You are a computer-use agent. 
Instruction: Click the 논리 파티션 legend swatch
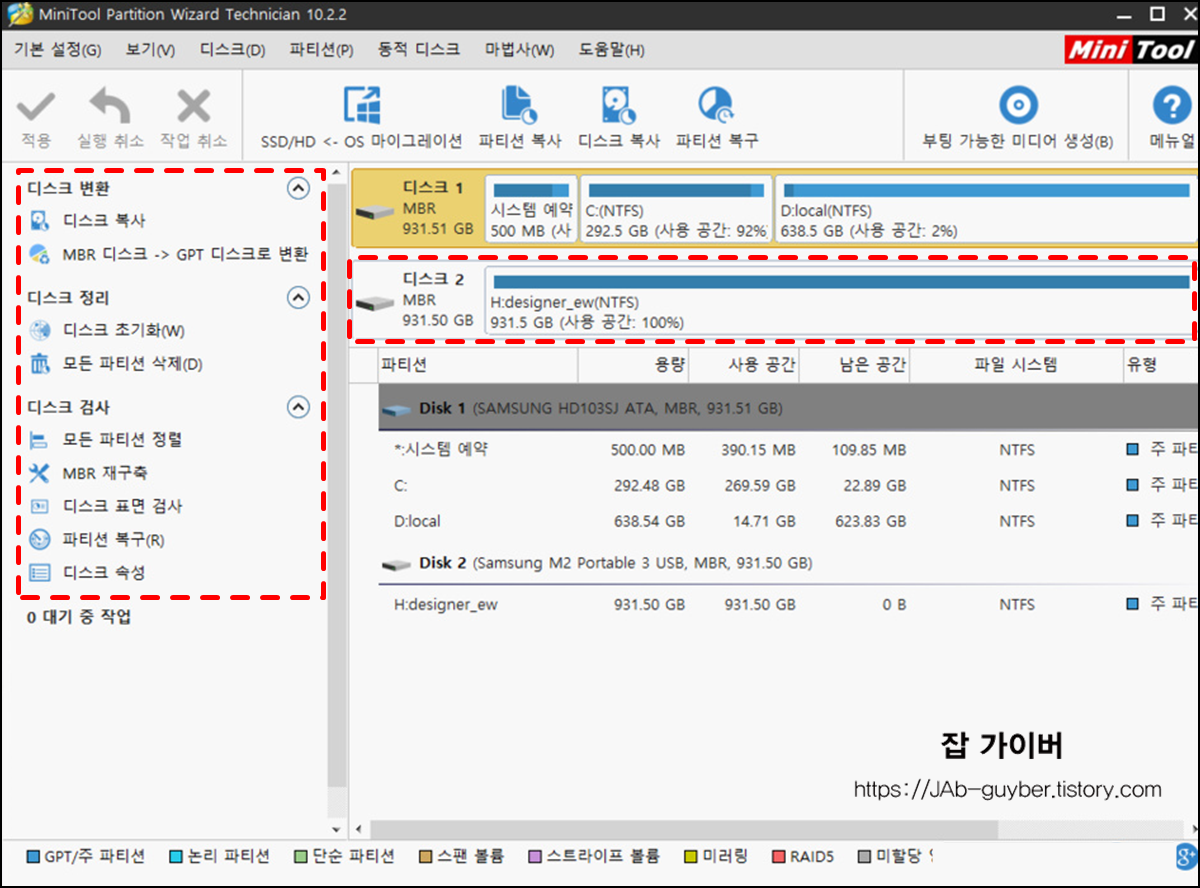(x=177, y=857)
